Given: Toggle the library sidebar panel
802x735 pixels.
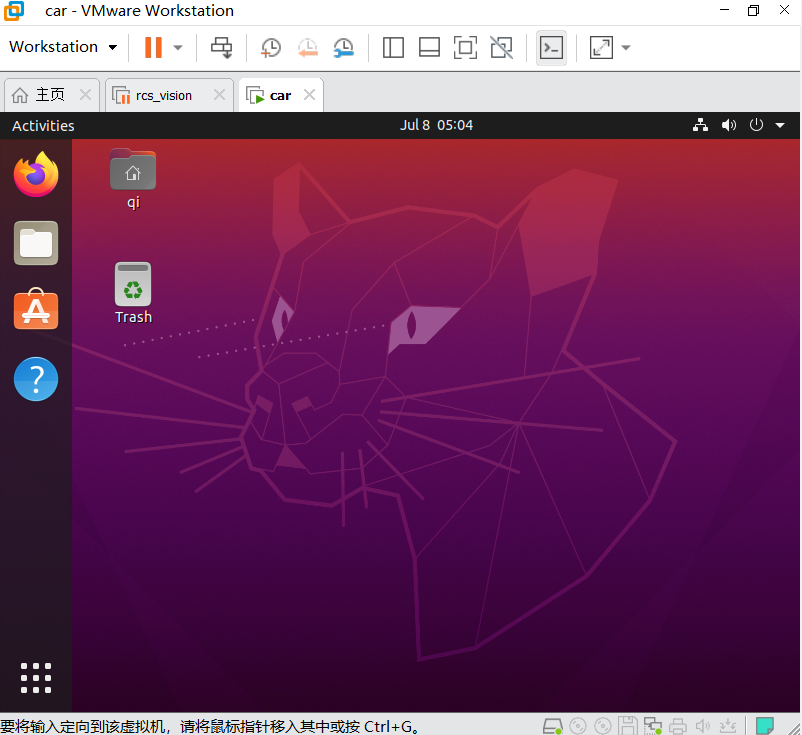Looking at the screenshot, I should pyautogui.click(x=393, y=48).
